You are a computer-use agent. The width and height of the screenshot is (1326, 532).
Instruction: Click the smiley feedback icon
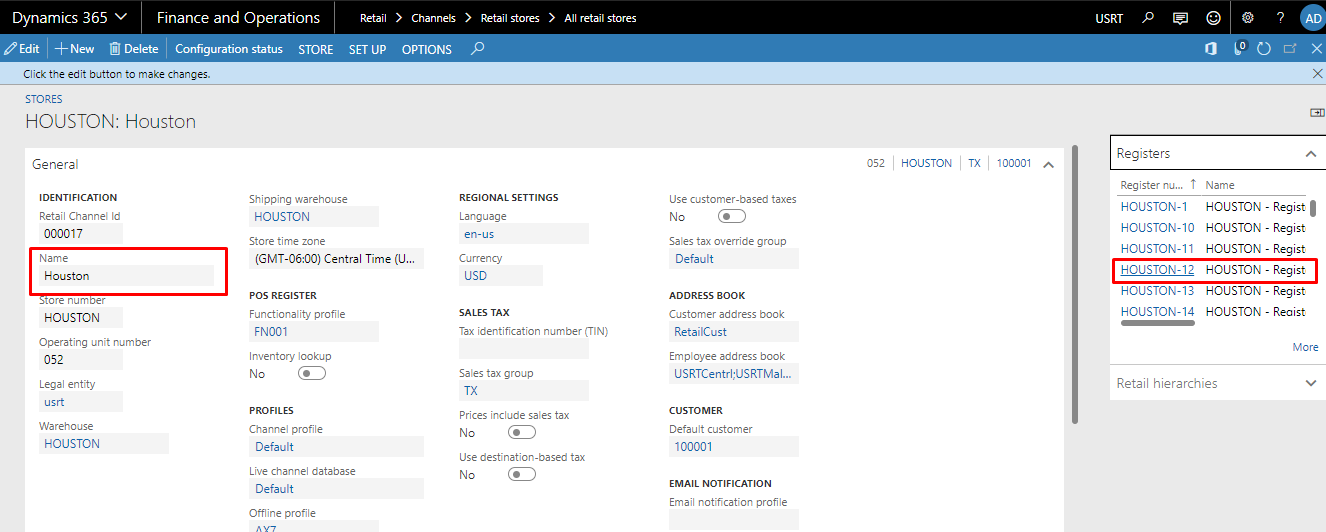[x=1213, y=18]
